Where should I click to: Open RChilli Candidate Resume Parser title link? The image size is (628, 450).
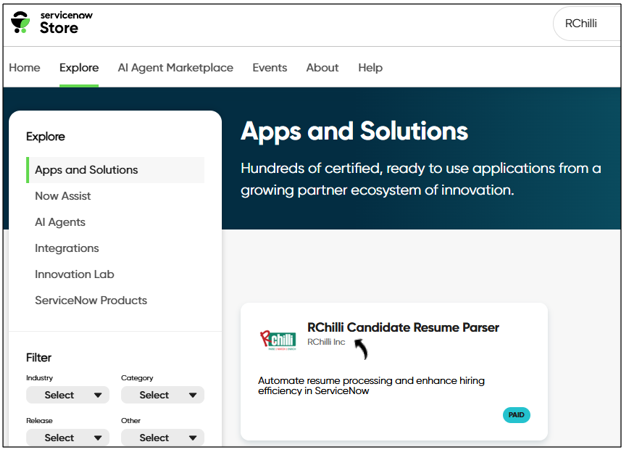[x=403, y=327]
